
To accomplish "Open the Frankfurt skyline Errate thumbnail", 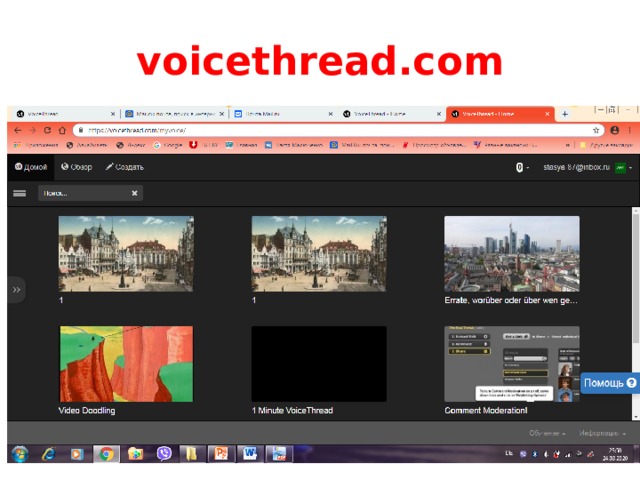I will 512,254.
